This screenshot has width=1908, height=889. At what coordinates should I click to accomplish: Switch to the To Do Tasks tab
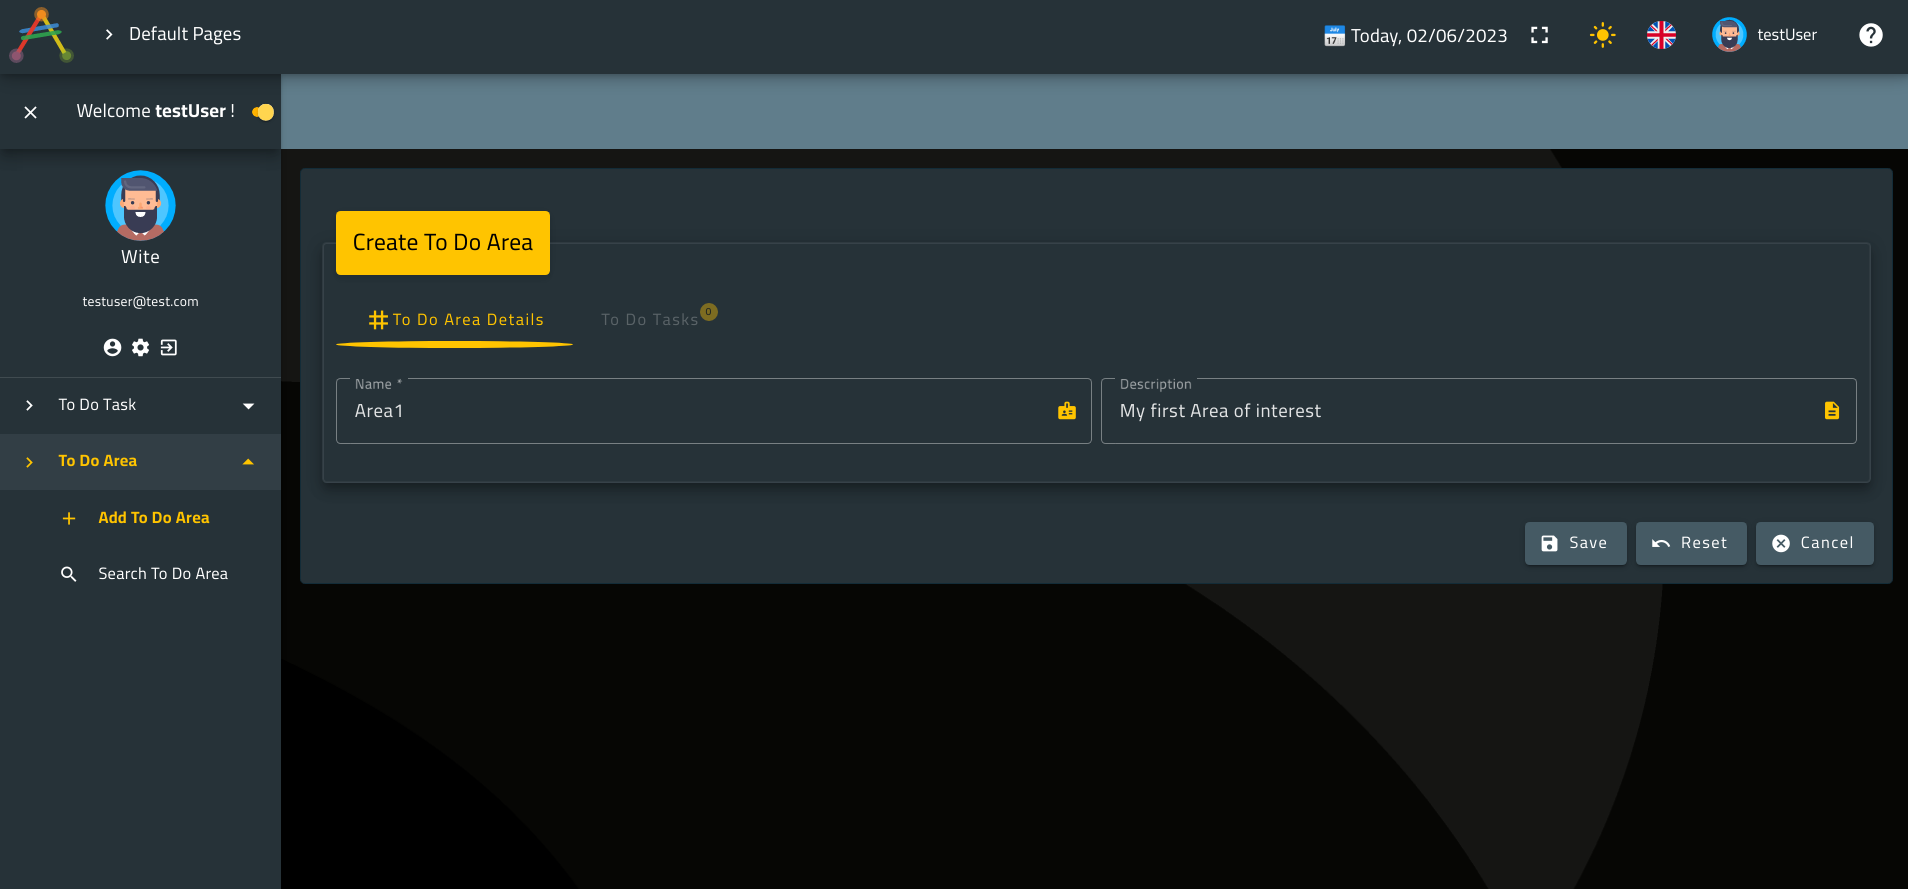pyautogui.click(x=650, y=320)
